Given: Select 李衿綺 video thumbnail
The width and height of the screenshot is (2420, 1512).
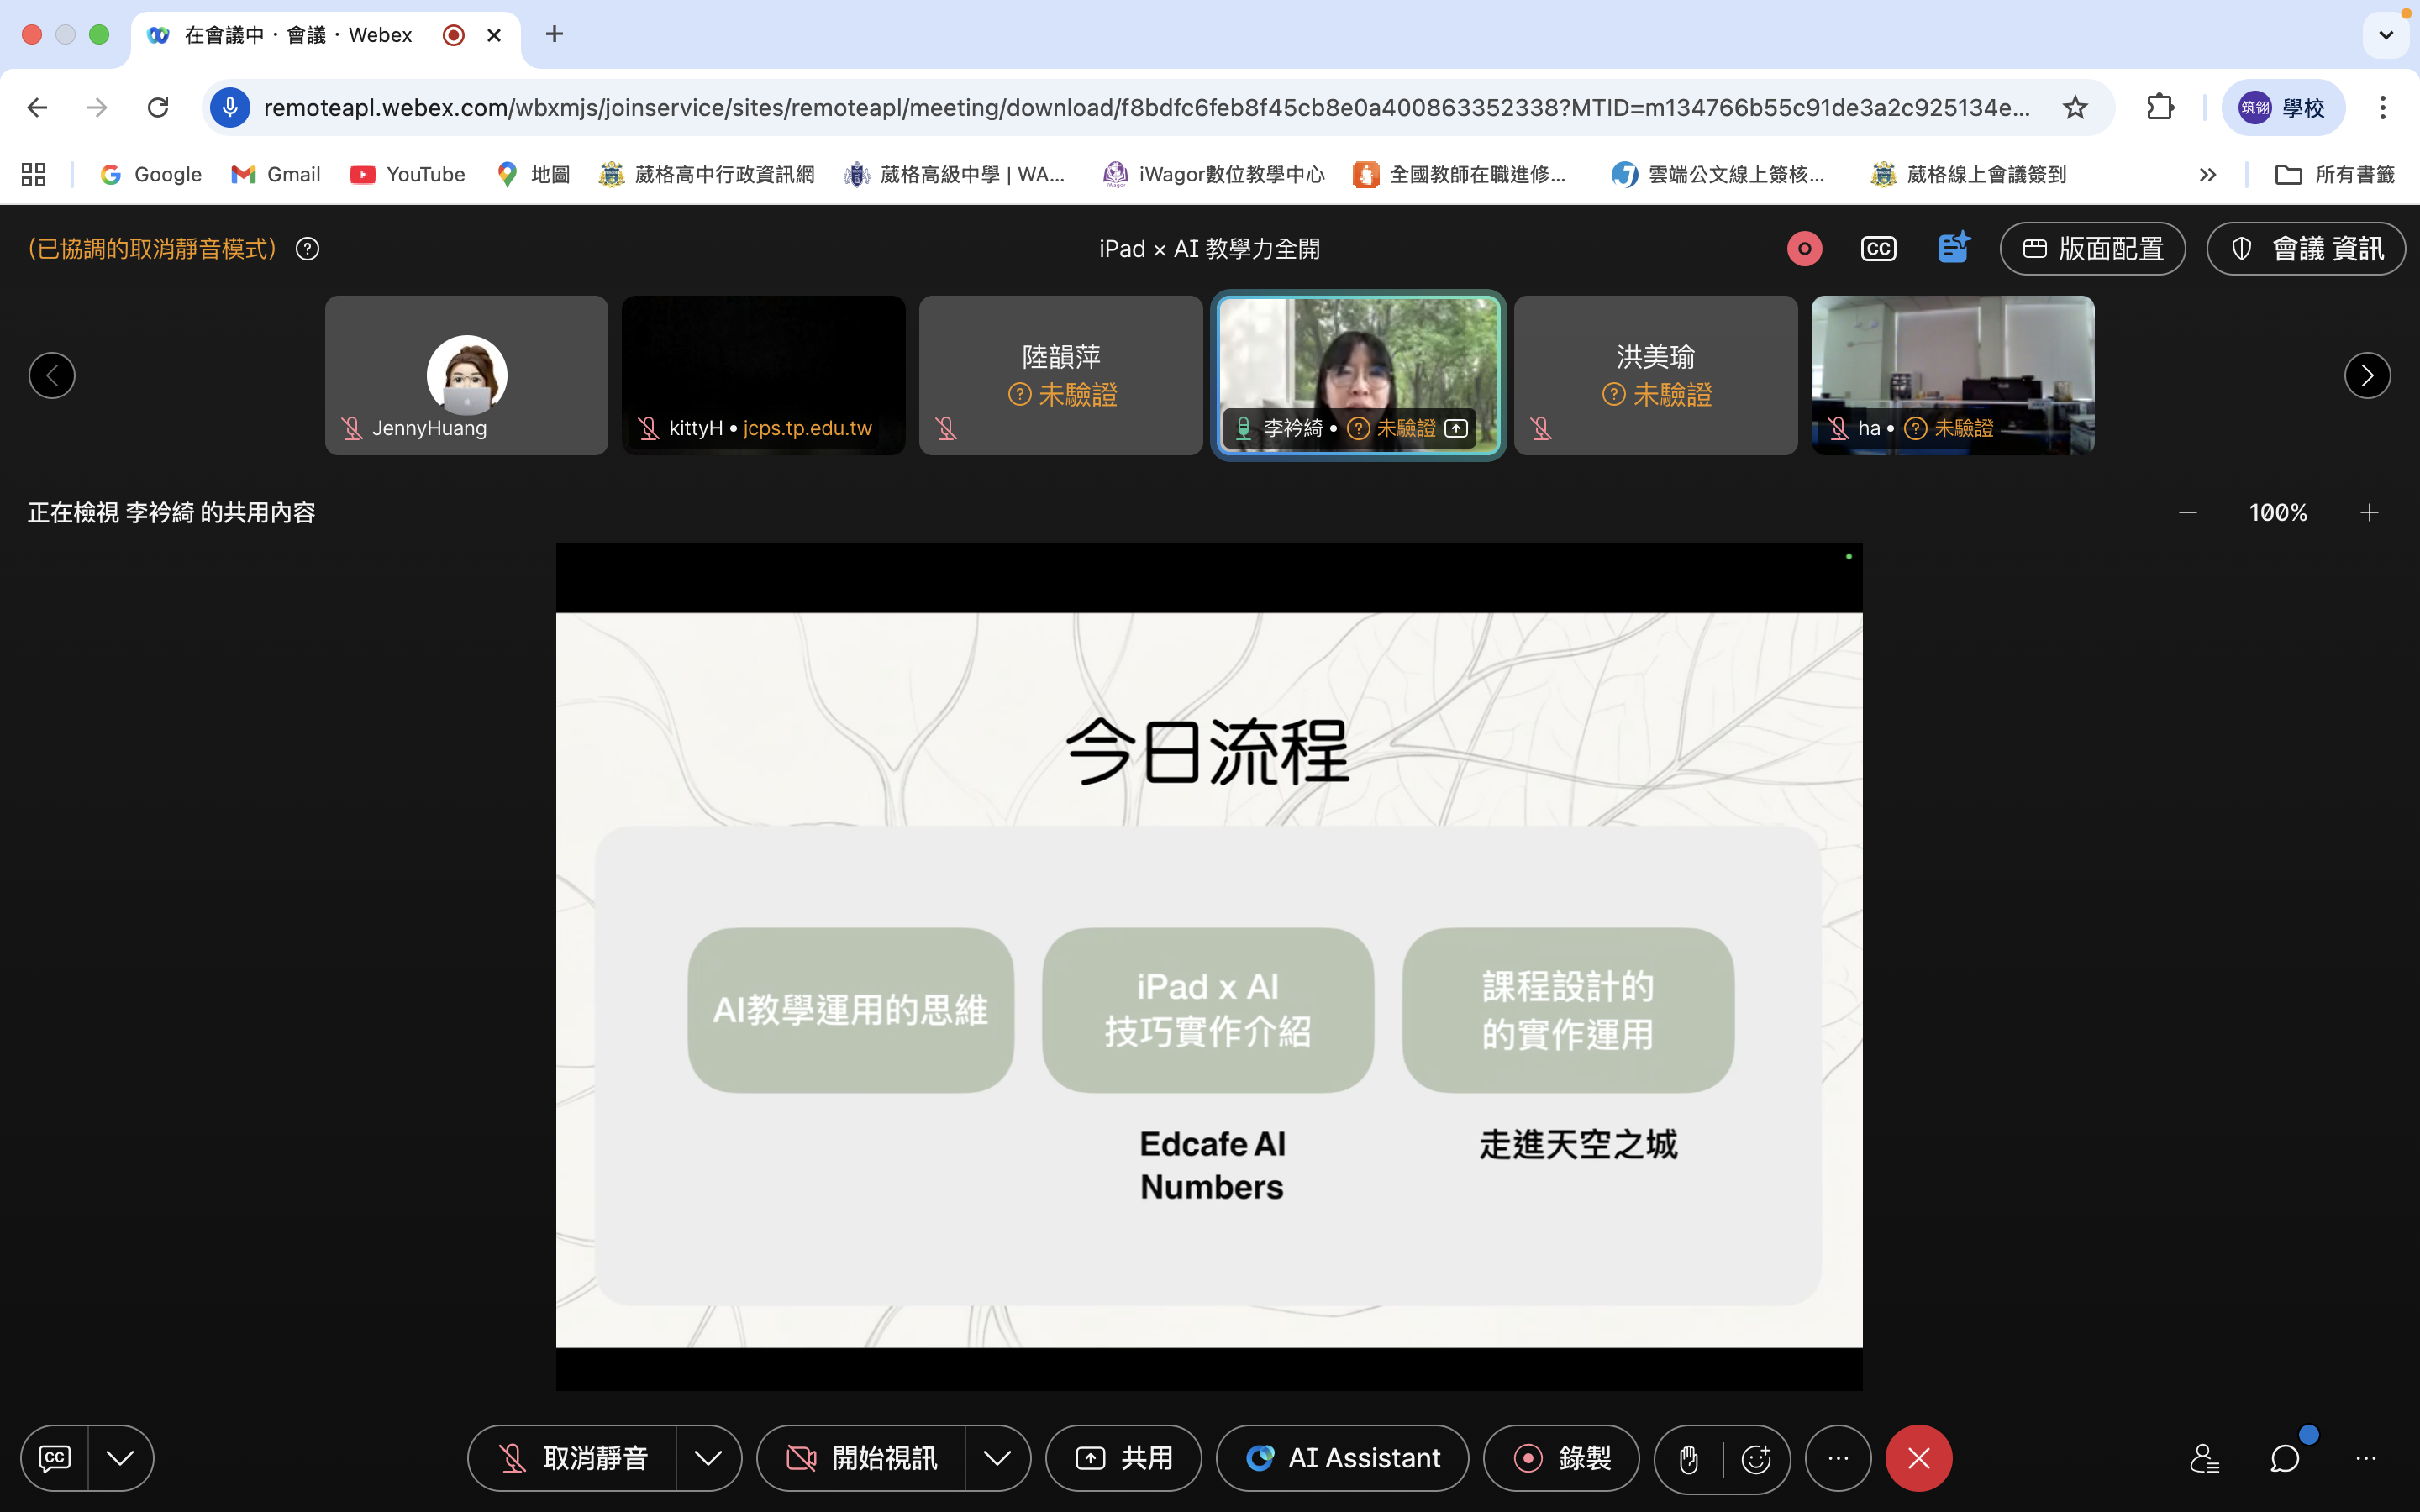Looking at the screenshot, I should point(1358,375).
